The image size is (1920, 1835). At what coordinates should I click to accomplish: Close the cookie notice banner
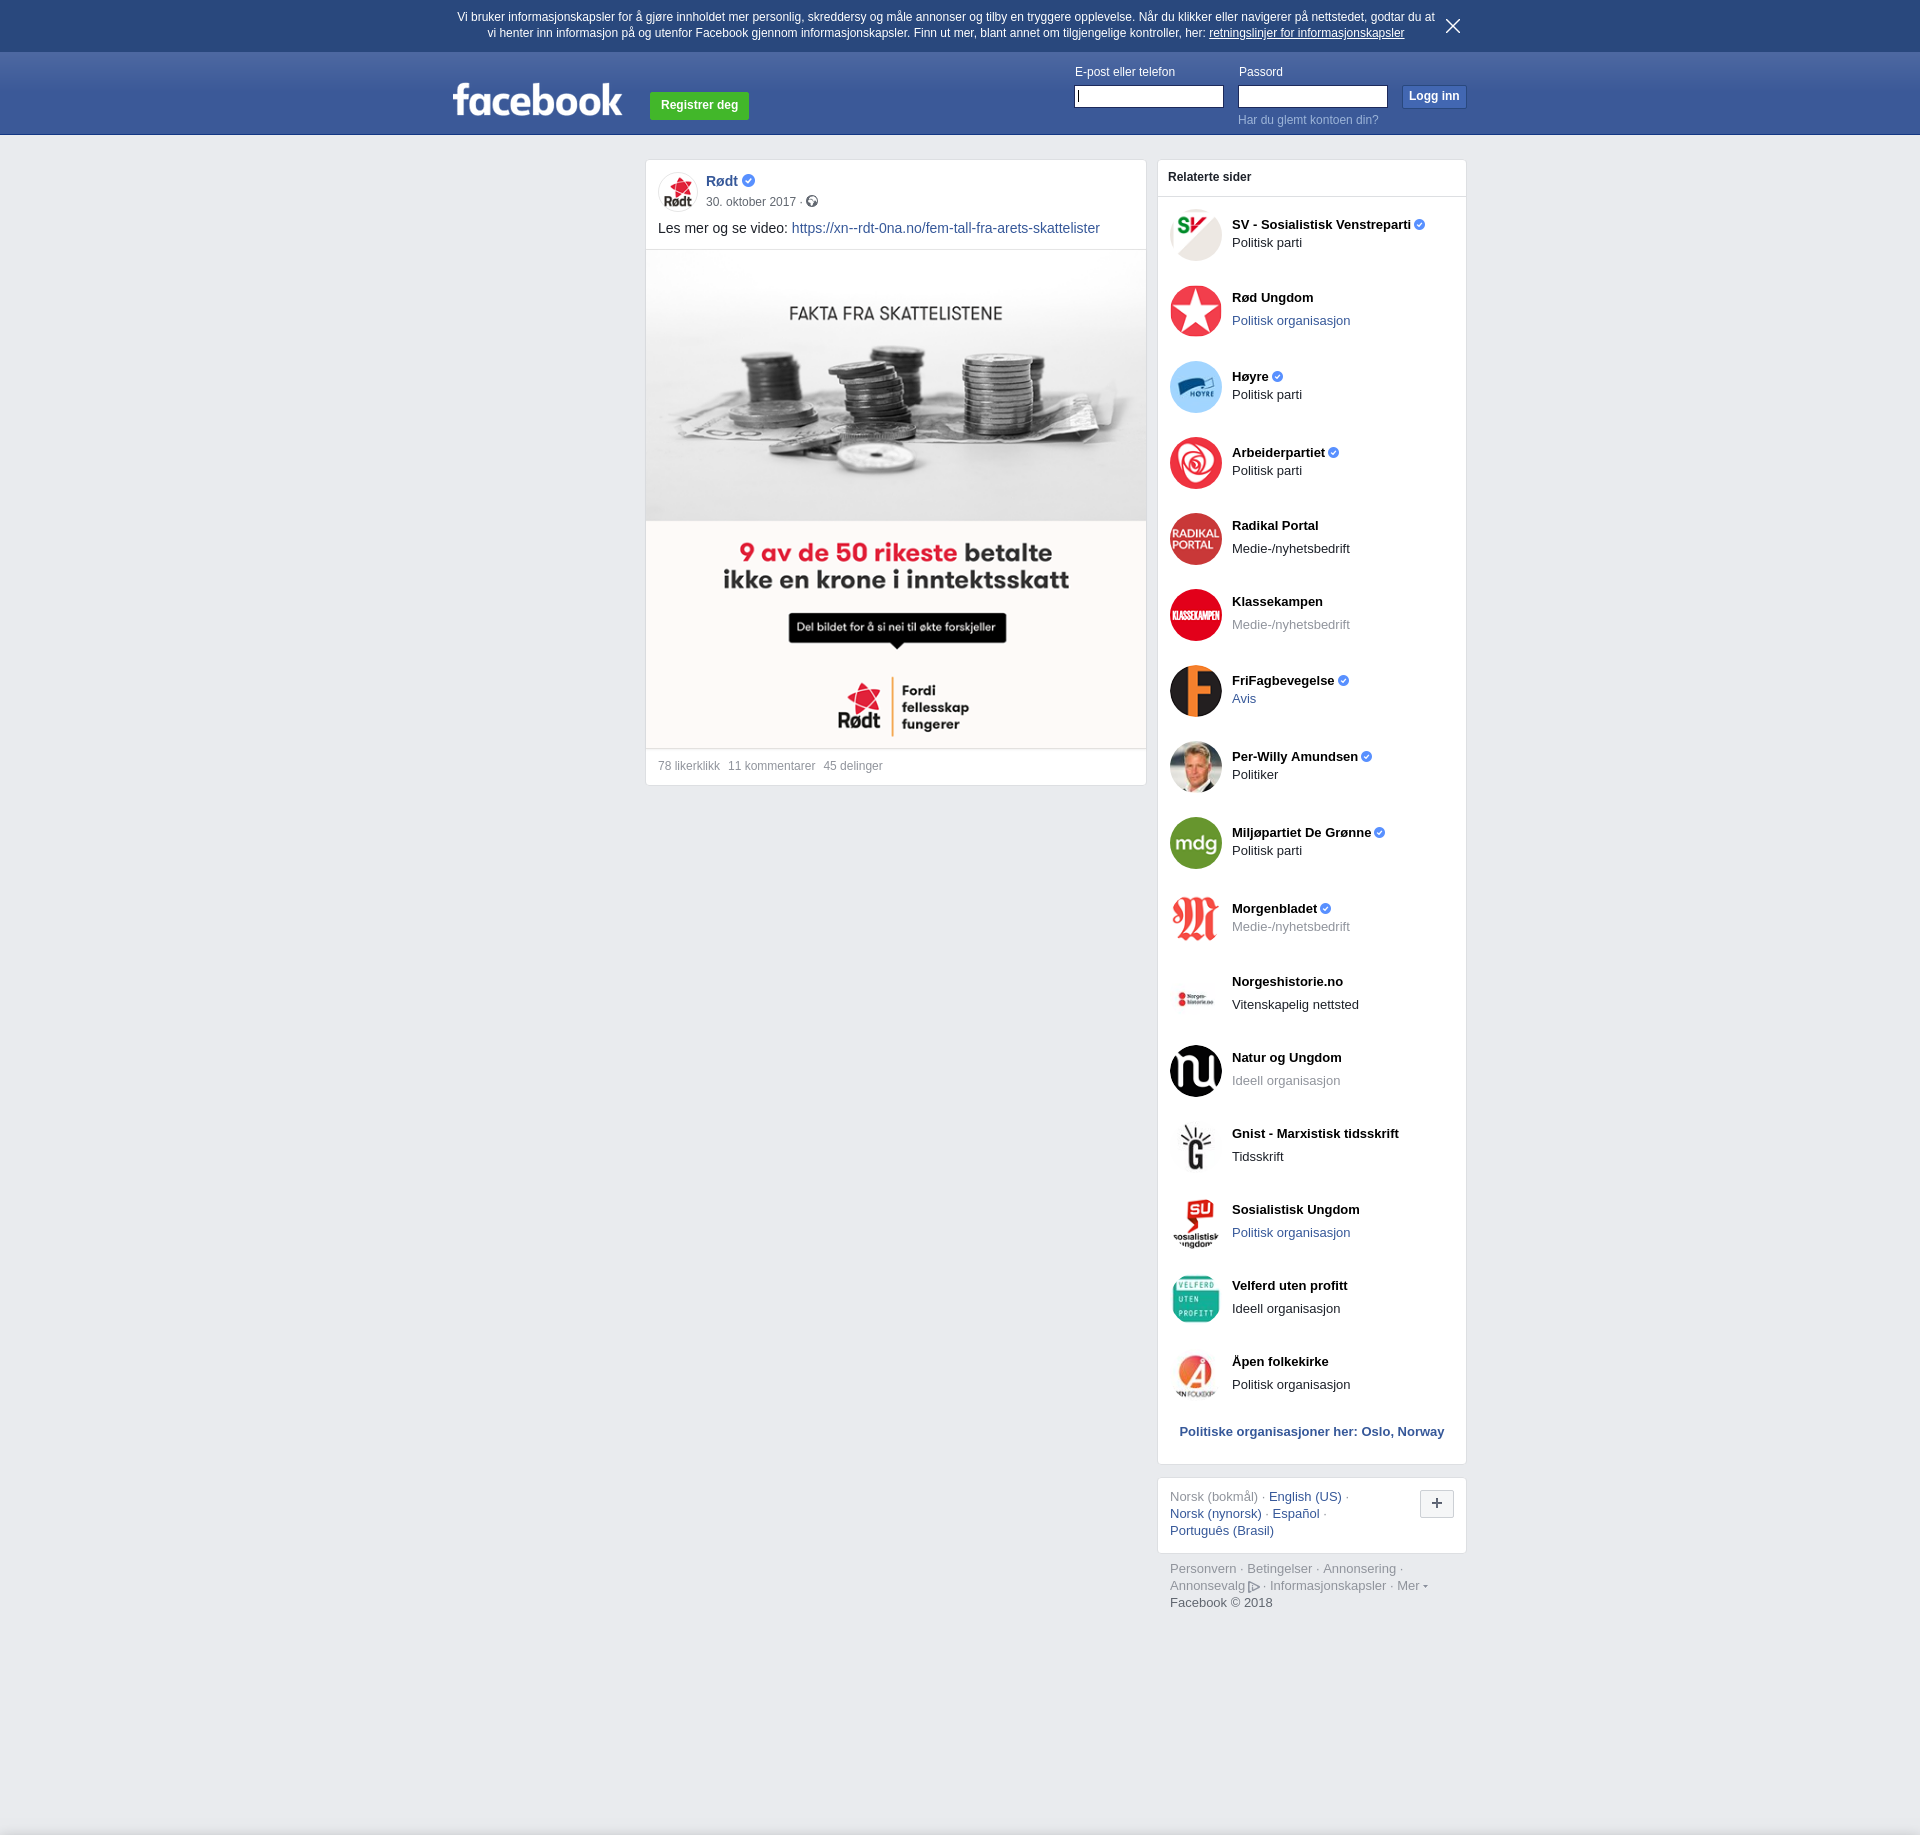coord(1453,26)
